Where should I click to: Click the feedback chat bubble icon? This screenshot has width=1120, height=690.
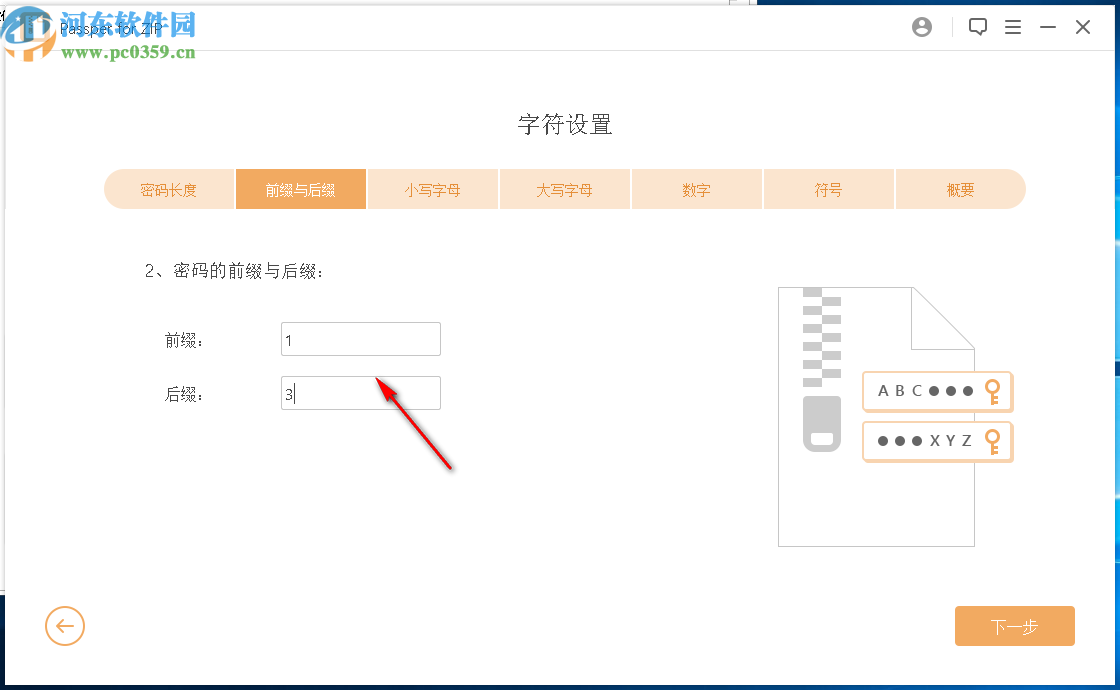click(977, 27)
